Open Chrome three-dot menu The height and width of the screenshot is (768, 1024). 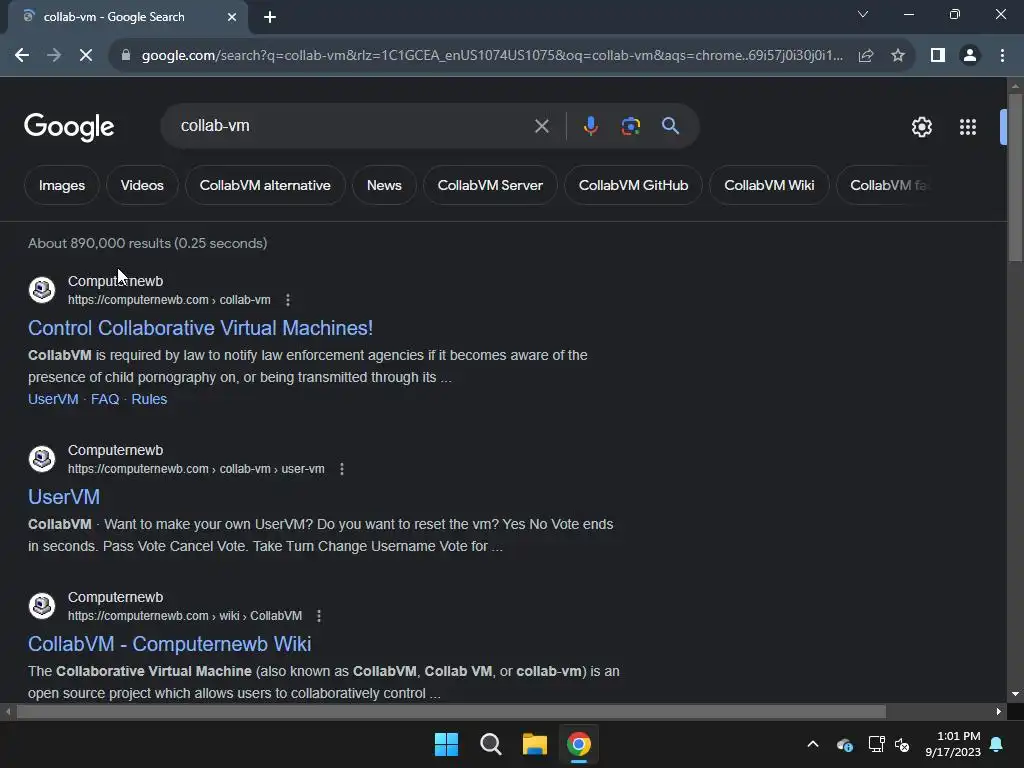point(1002,56)
